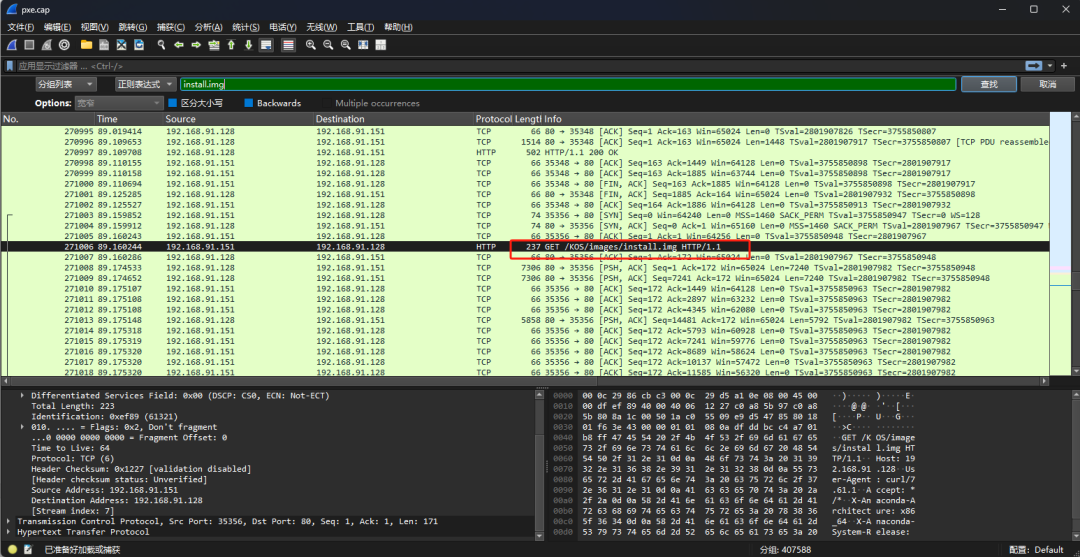Click the zoom in magnifier icon
Image resolution: width=1080 pixels, height=557 pixels.
coord(311,45)
